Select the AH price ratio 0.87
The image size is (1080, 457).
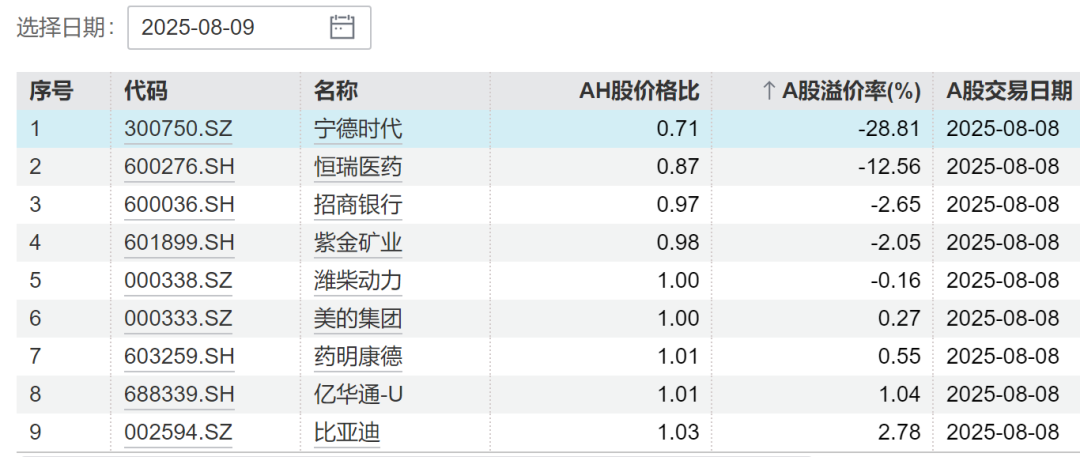pos(678,167)
